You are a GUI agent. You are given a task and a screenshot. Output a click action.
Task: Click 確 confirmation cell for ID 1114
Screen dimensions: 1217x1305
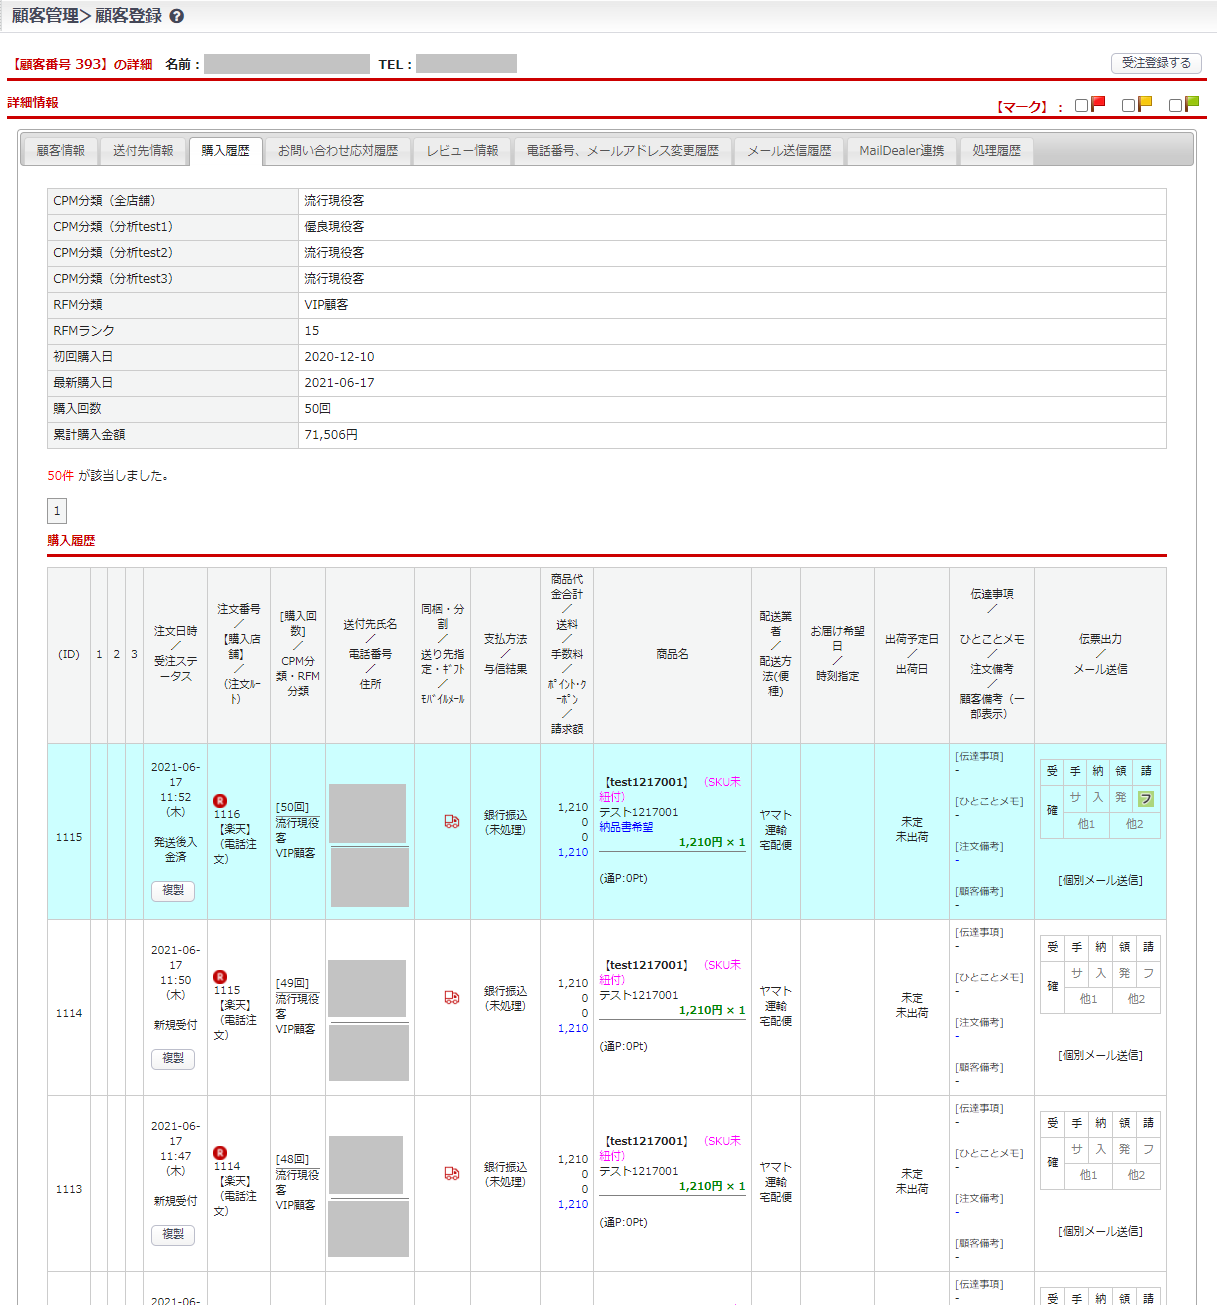click(1052, 986)
